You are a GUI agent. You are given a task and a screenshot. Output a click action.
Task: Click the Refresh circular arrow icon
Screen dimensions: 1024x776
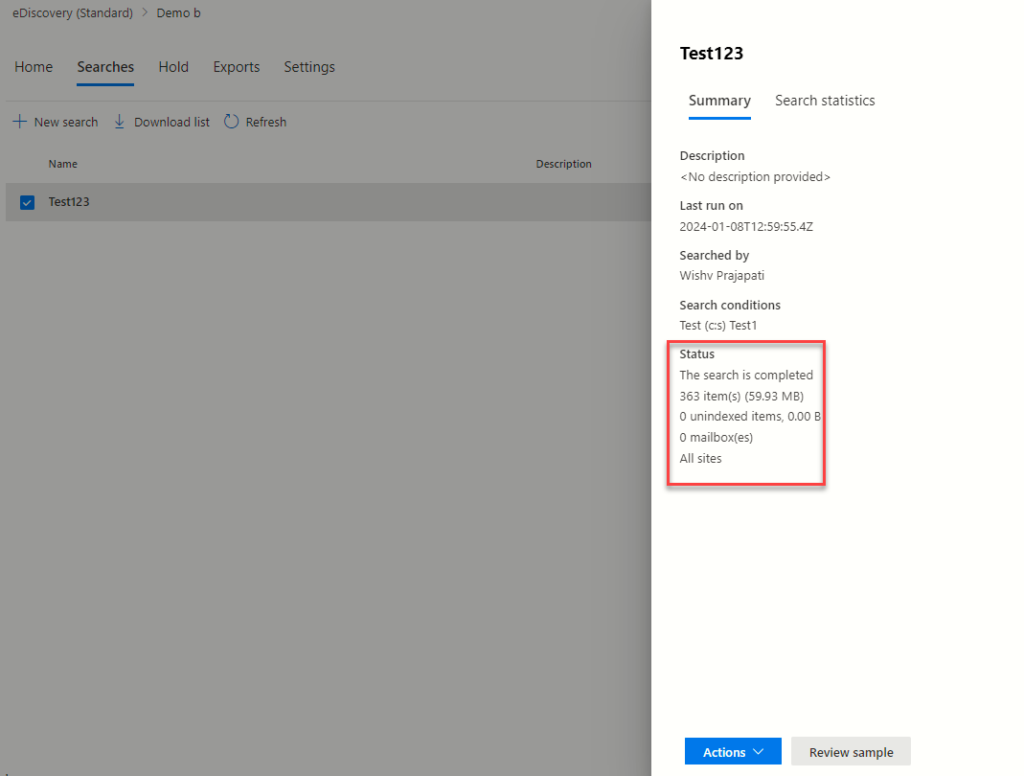pyautogui.click(x=231, y=121)
